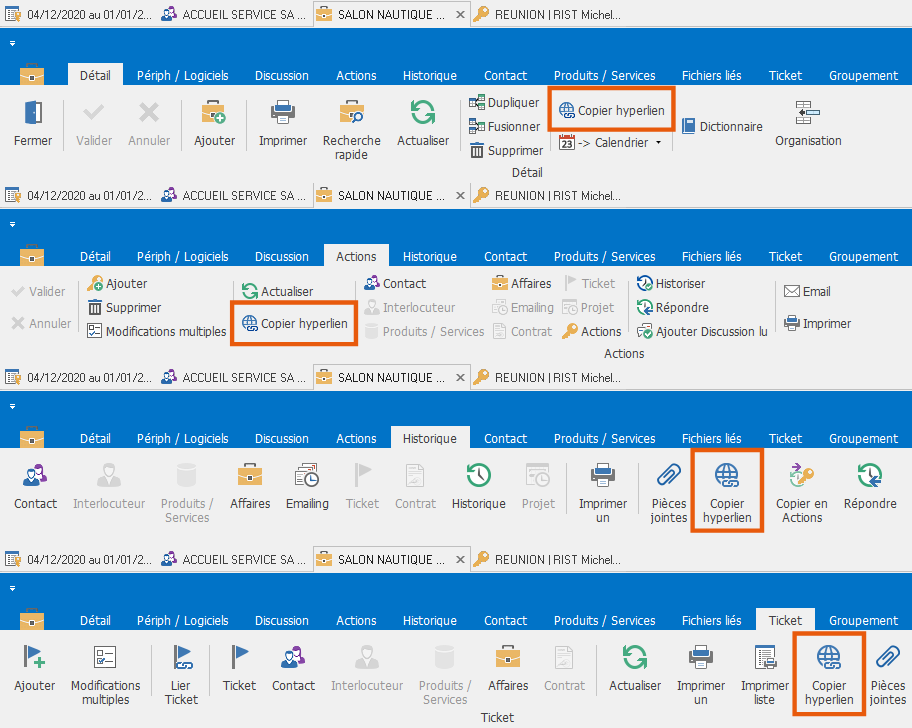Close the SALON NAUTIQUE tab in top row

(459, 15)
